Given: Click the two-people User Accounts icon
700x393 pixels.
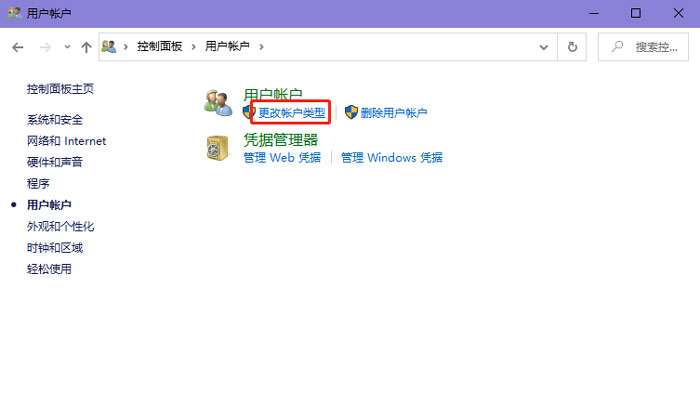Looking at the screenshot, I should [218, 103].
